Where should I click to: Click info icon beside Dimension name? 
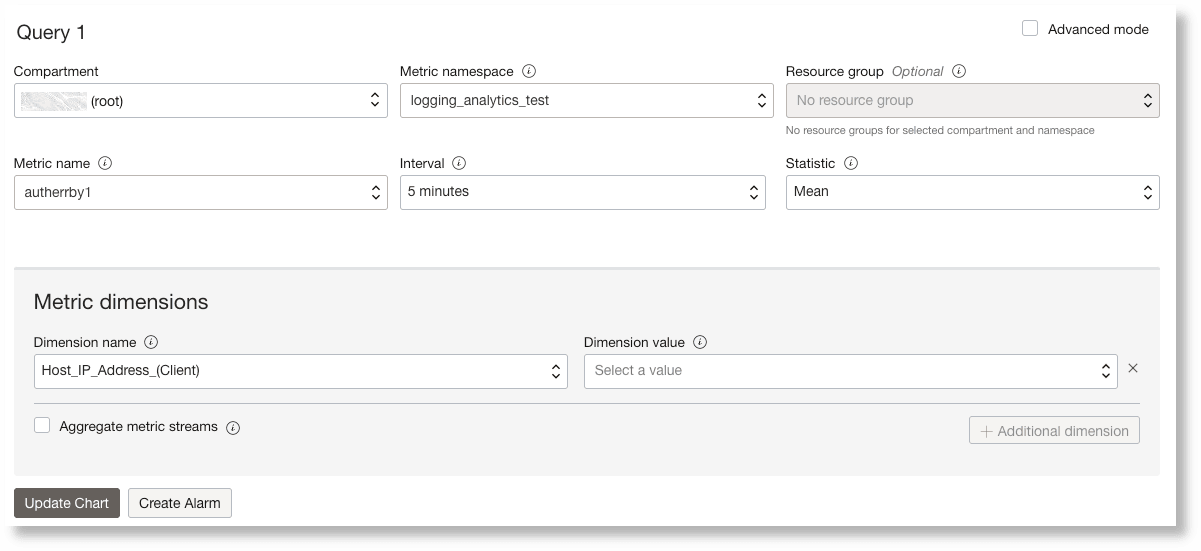(x=151, y=342)
